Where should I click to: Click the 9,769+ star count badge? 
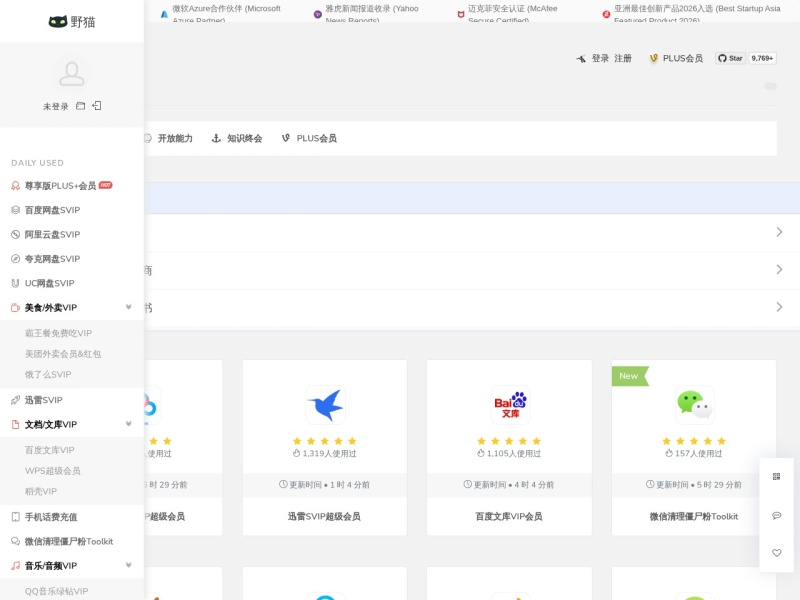click(x=762, y=58)
